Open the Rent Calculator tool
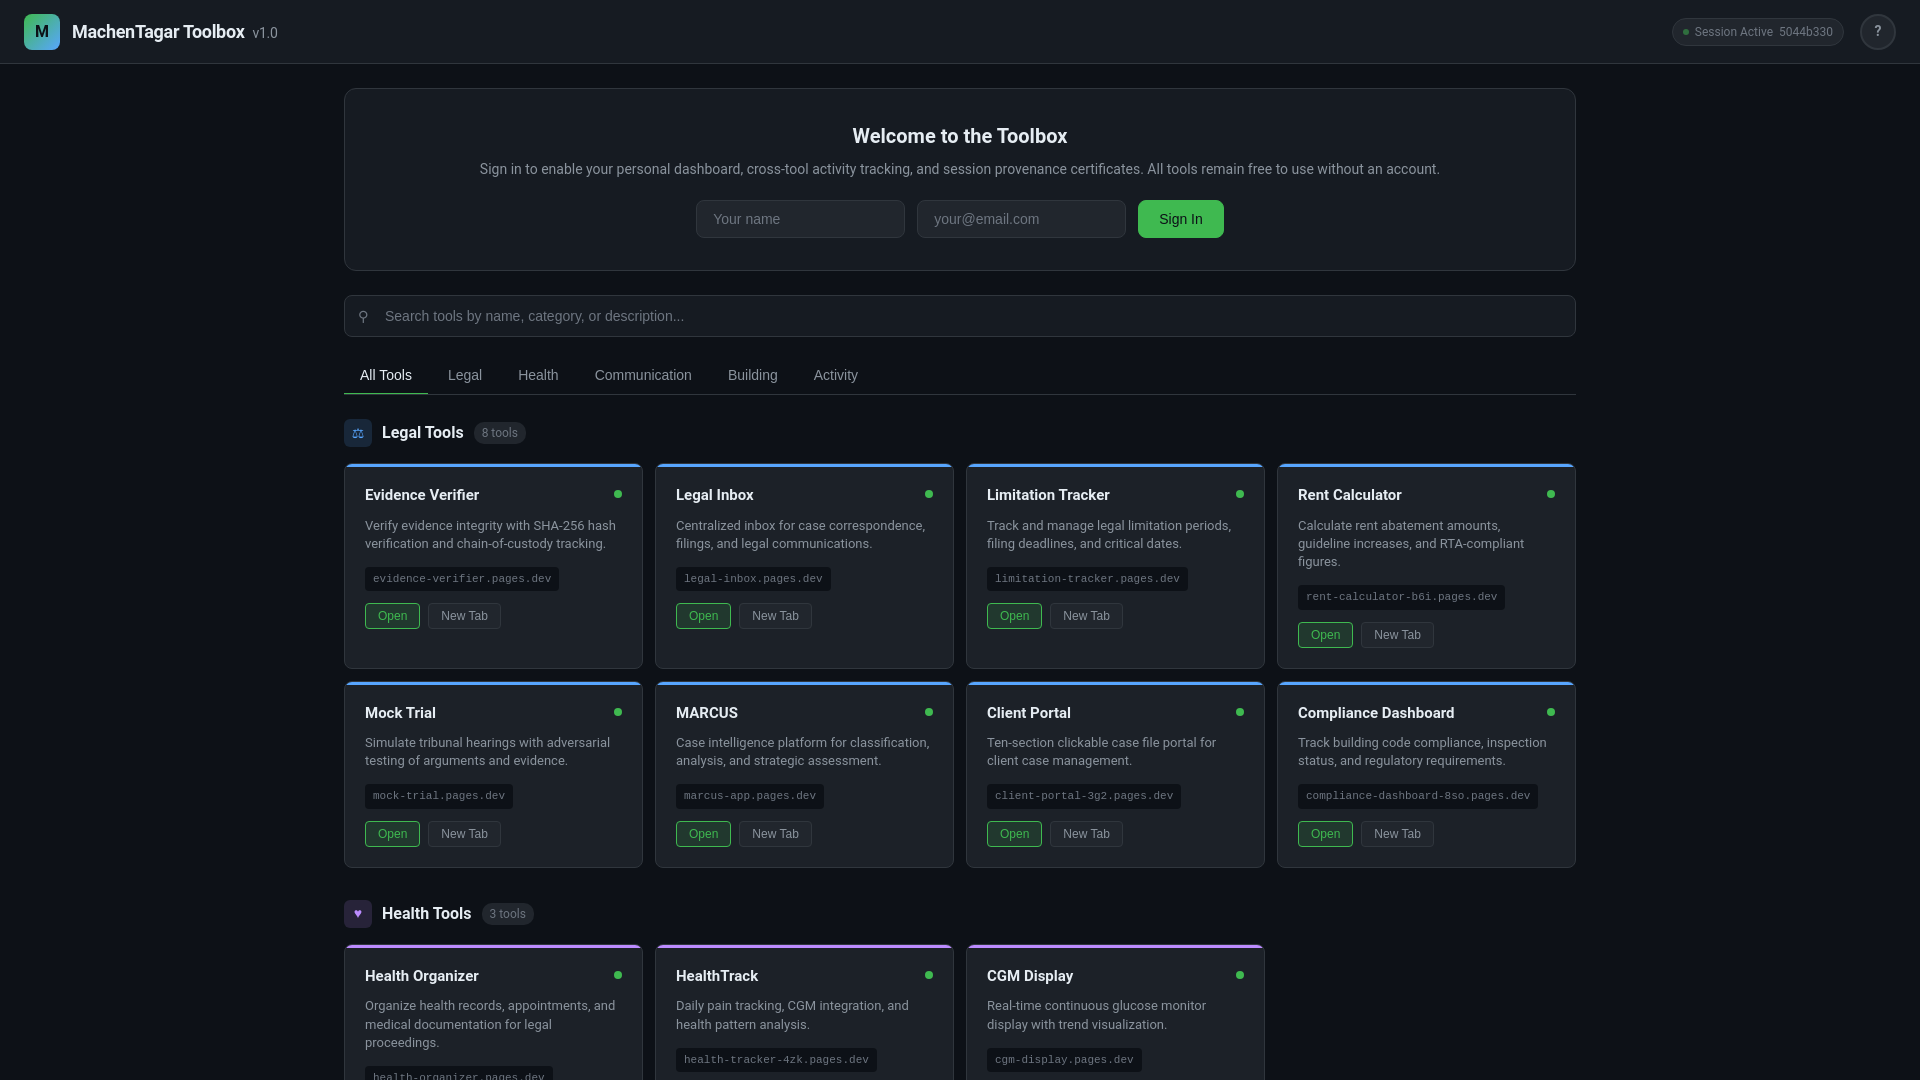This screenshot has width=1920, height=1080. [1325, 635]
